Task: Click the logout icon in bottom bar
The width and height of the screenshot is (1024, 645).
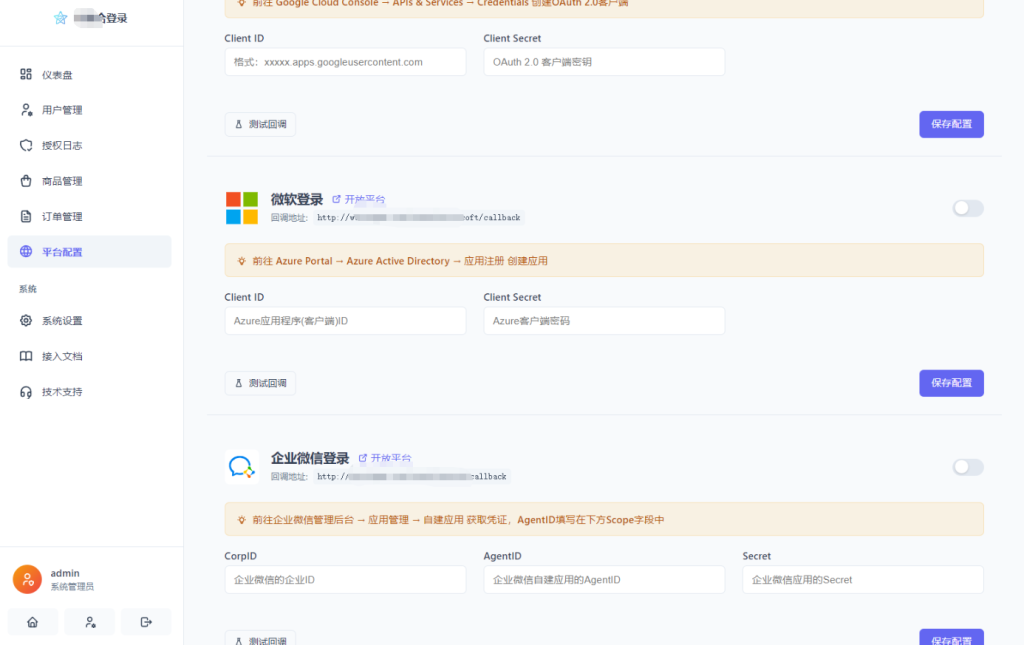Action: pyautogui.click(x=146, y=621)
